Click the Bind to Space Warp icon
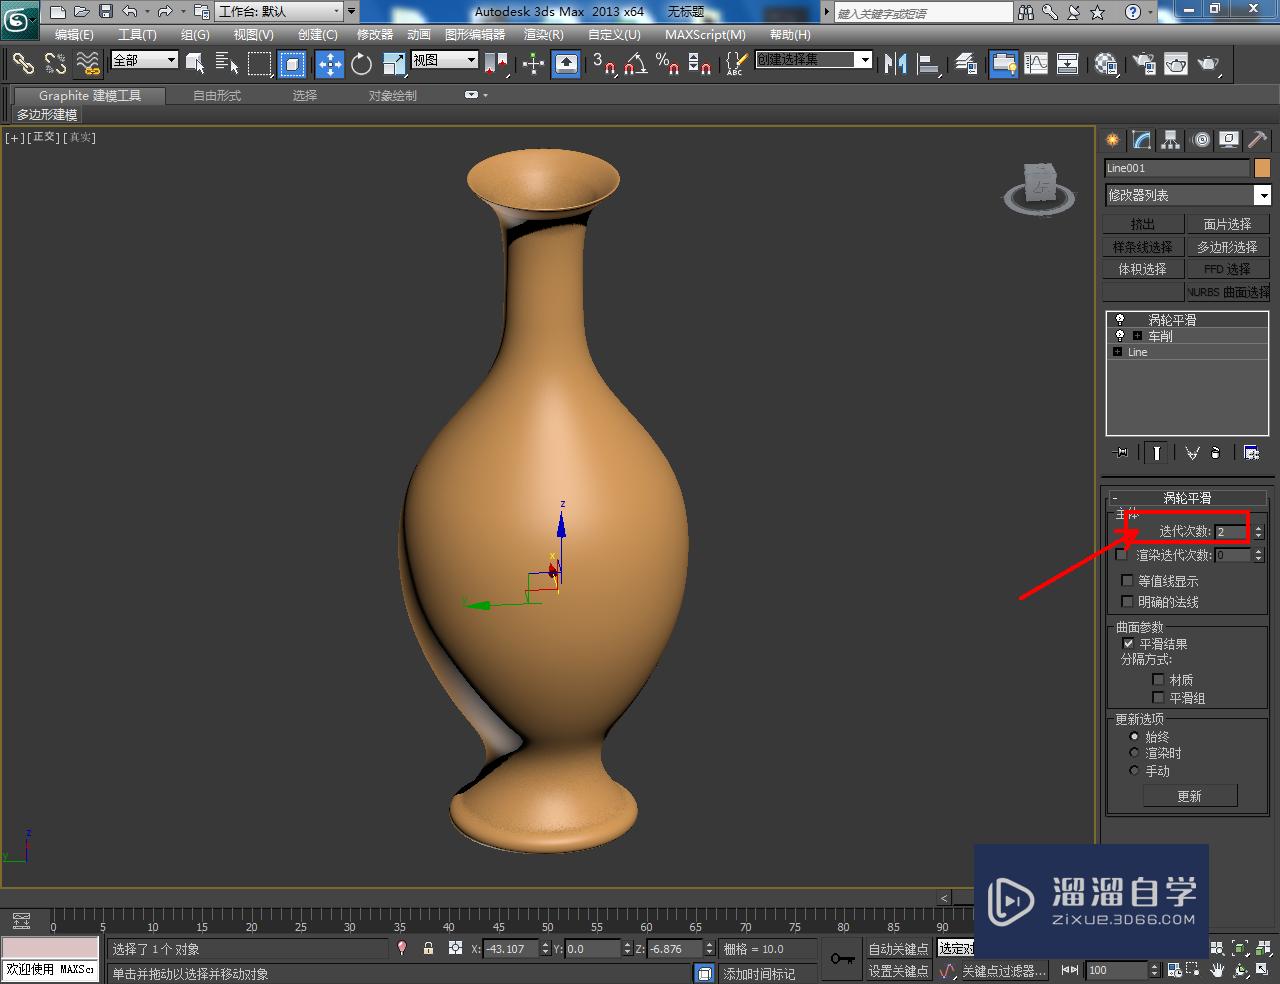This screenshot has height=984, width=1280. click(88, 64)
